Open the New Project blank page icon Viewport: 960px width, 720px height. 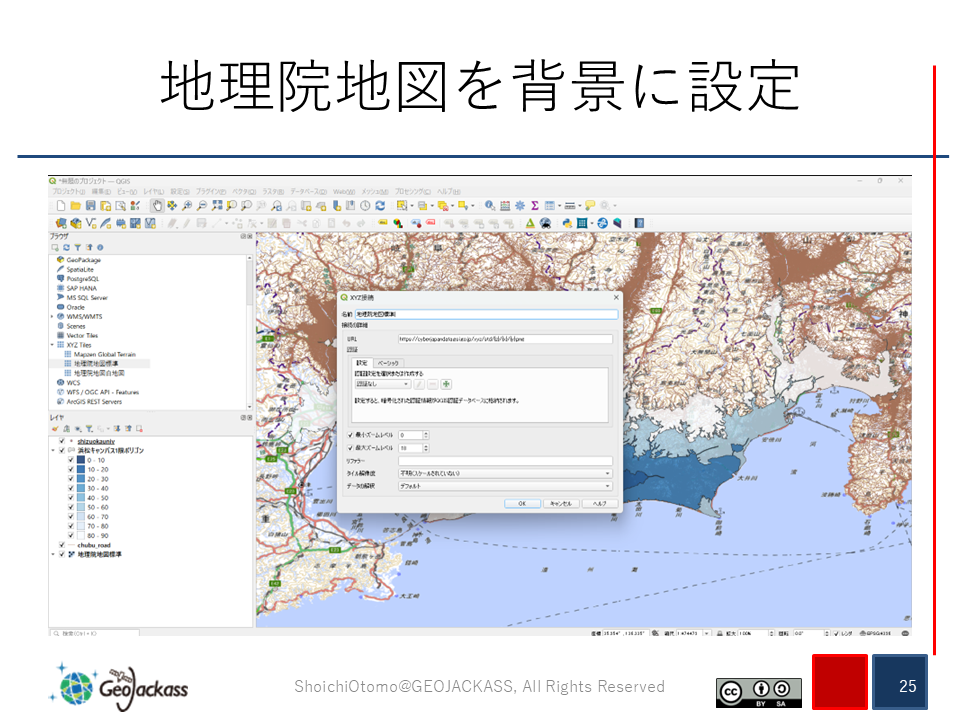click(60, 205)
